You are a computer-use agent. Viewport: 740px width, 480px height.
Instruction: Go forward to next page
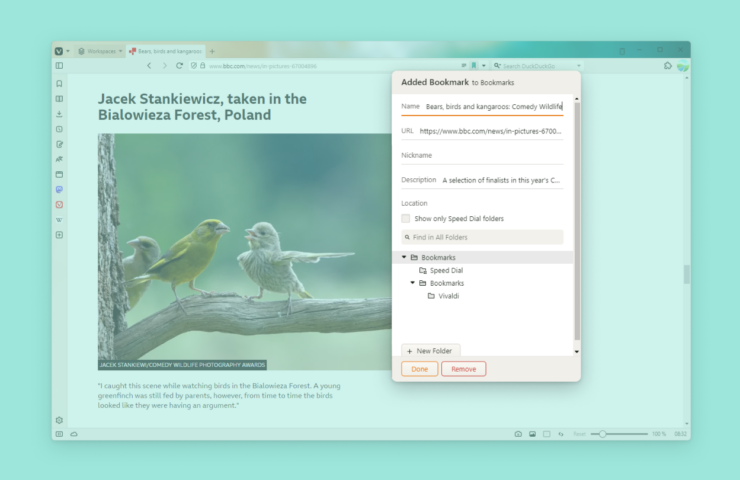pos(164,66)
